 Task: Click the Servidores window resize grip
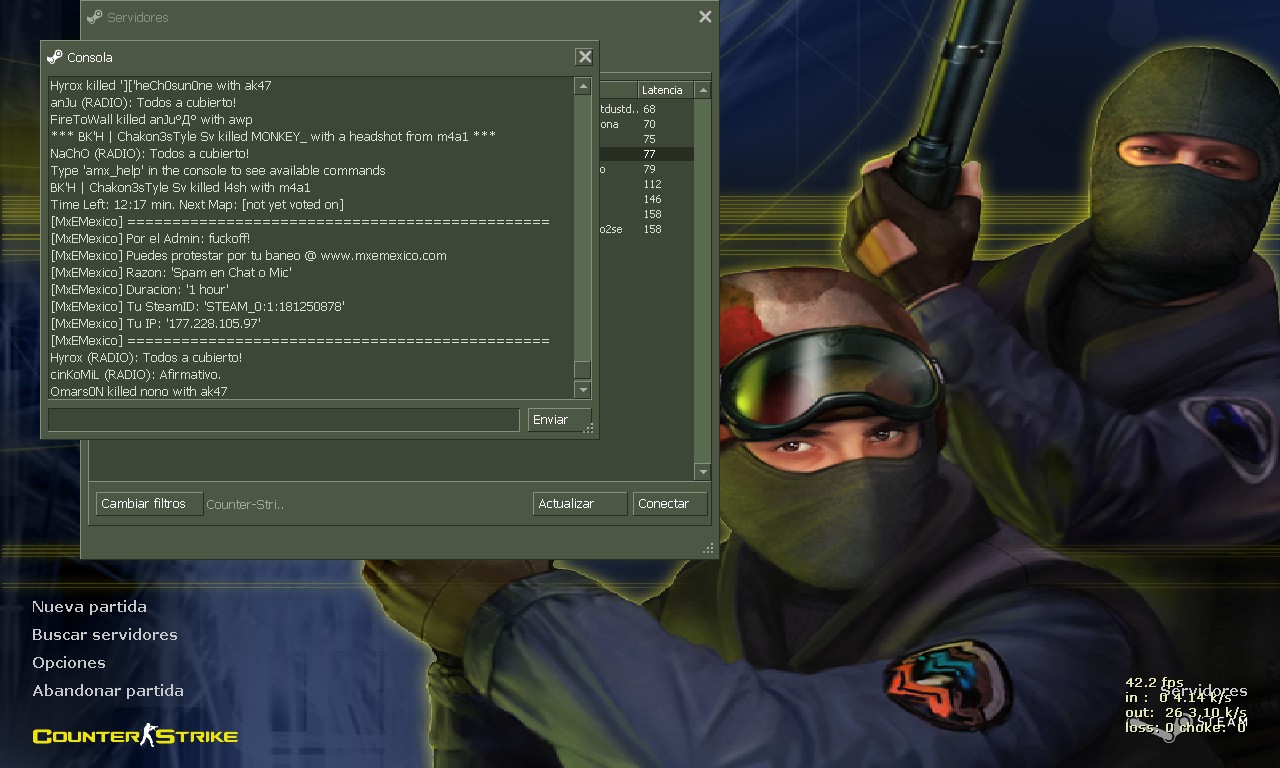pos(709,549)
